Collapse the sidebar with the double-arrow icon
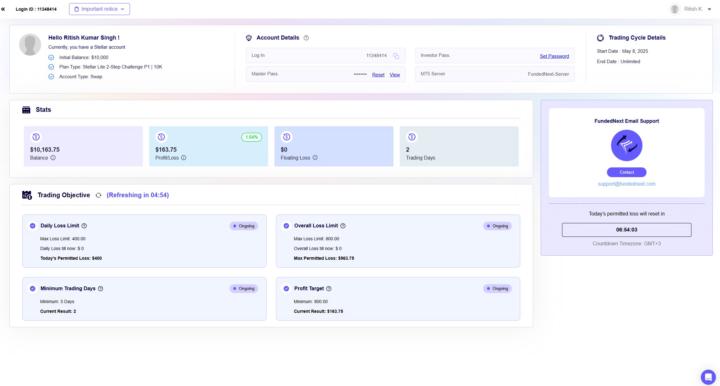 (3, 9)
